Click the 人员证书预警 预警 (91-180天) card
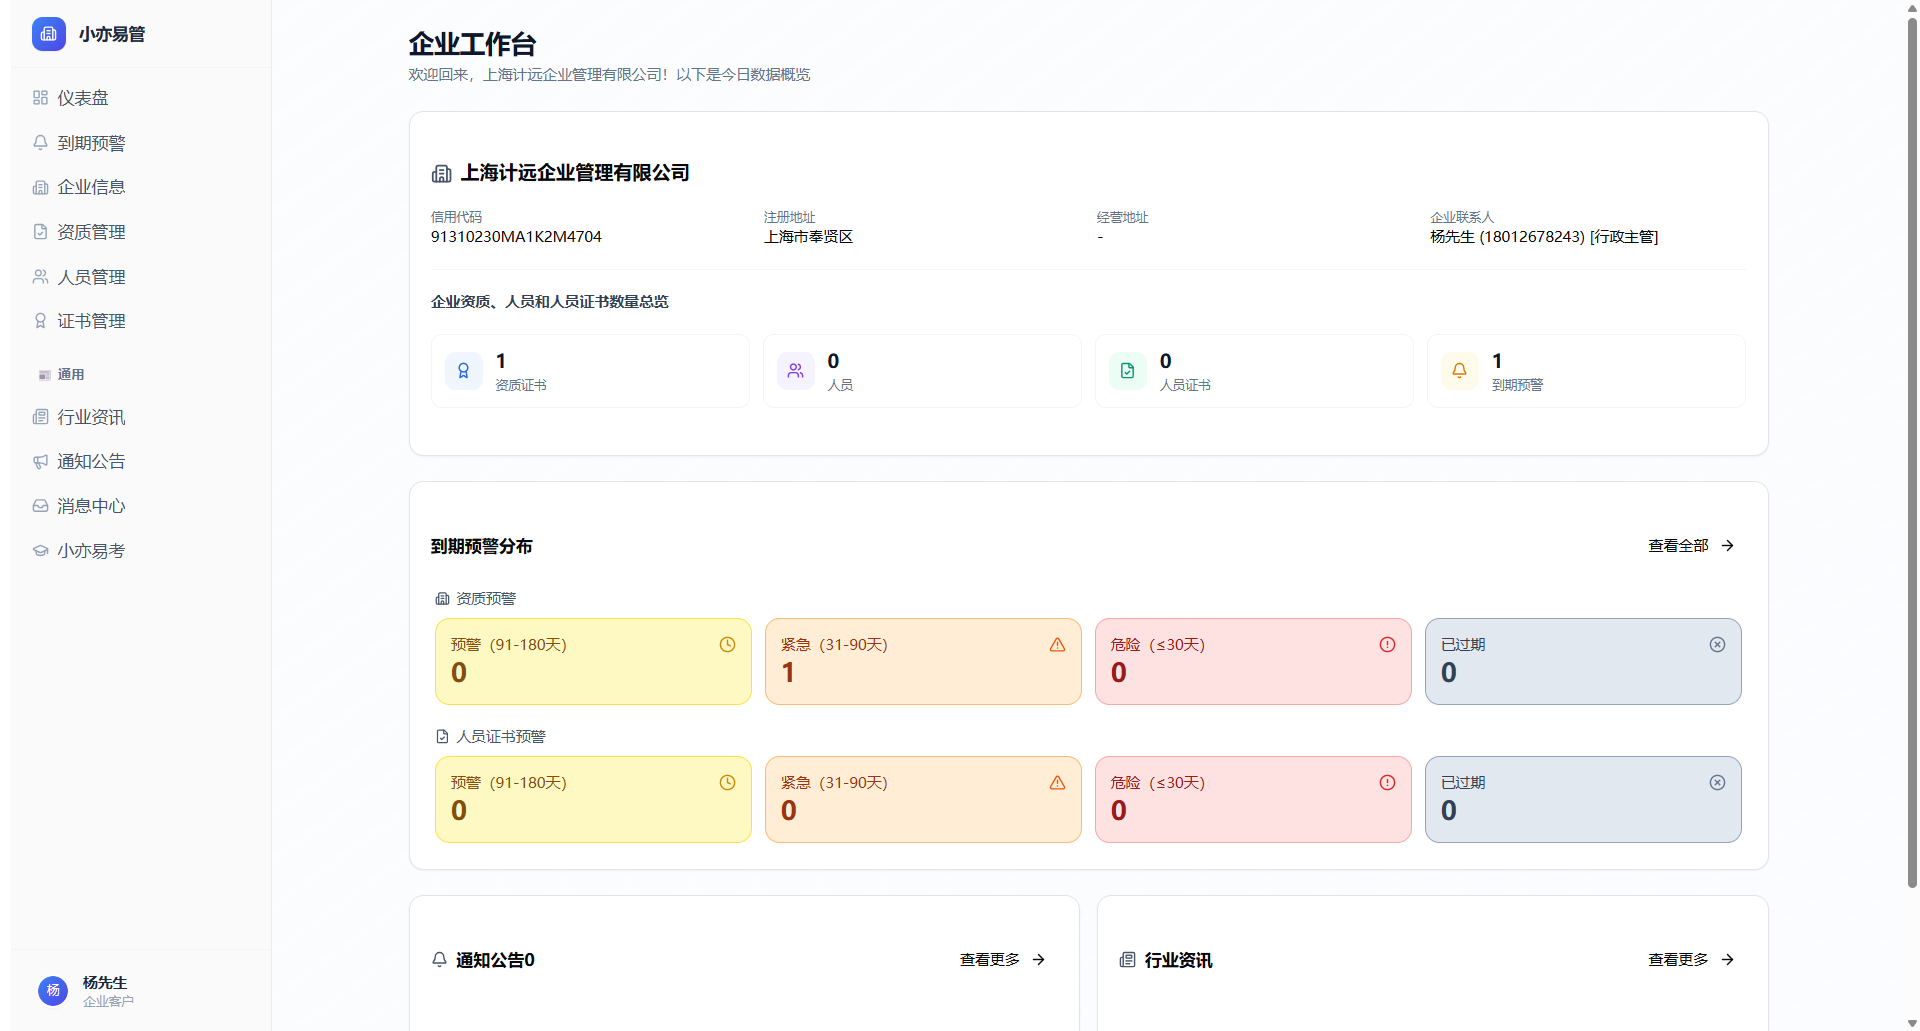 (x=593, y=799)
